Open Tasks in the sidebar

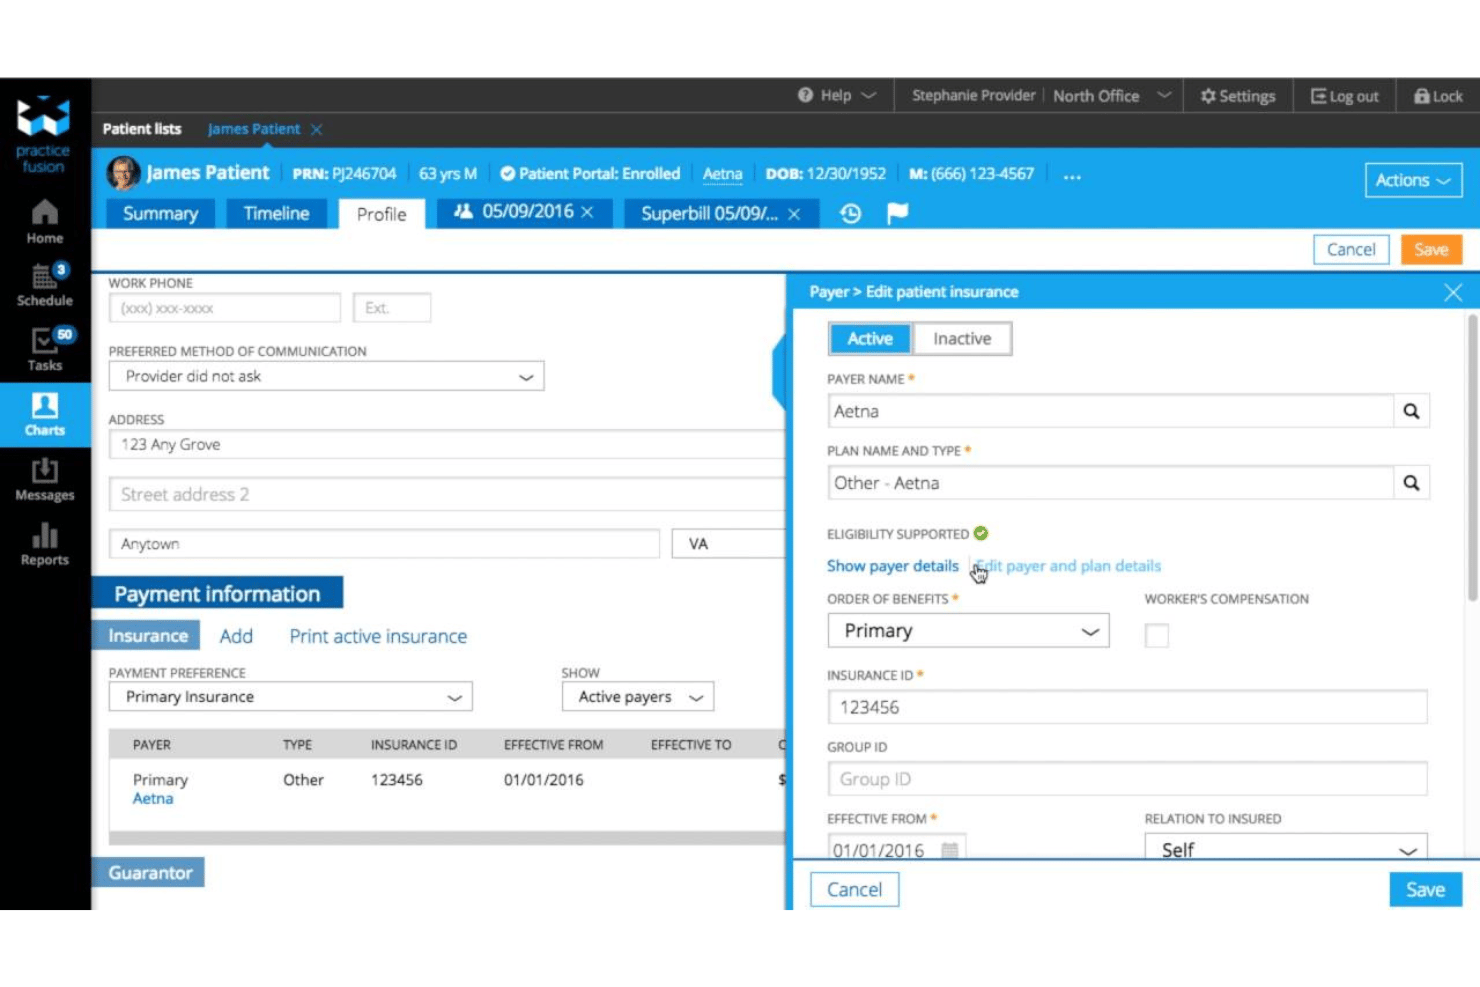45,349
